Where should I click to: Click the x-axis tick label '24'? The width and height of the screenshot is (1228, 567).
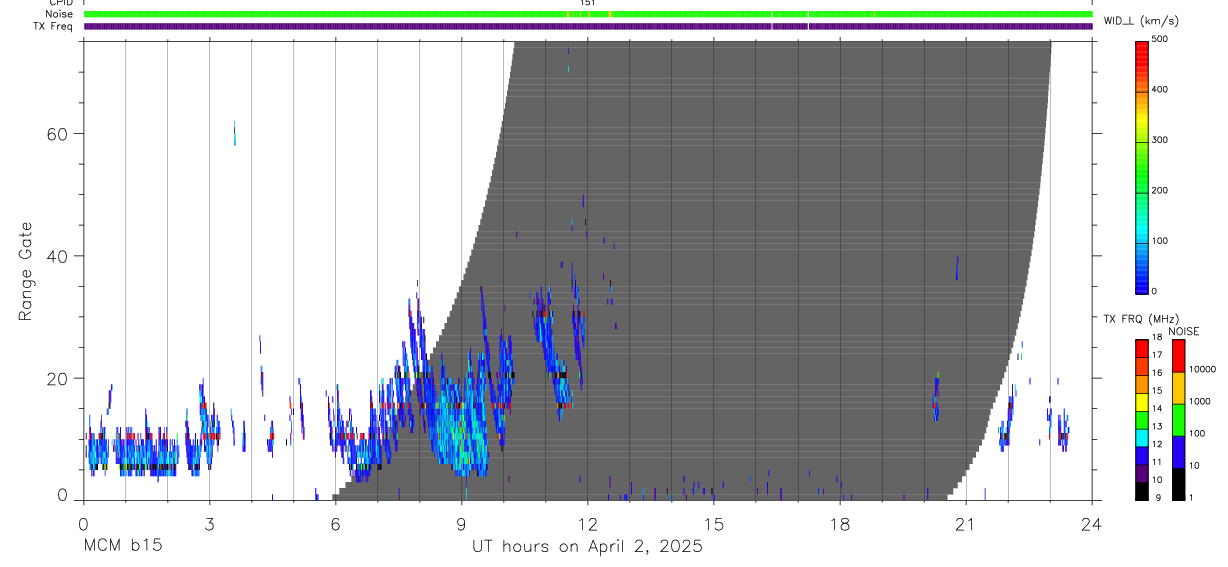coord(1091,524)
